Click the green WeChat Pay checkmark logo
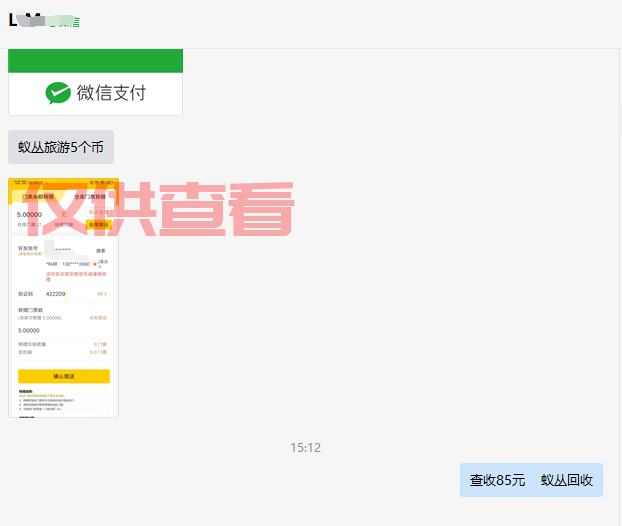 pos(58,93)
